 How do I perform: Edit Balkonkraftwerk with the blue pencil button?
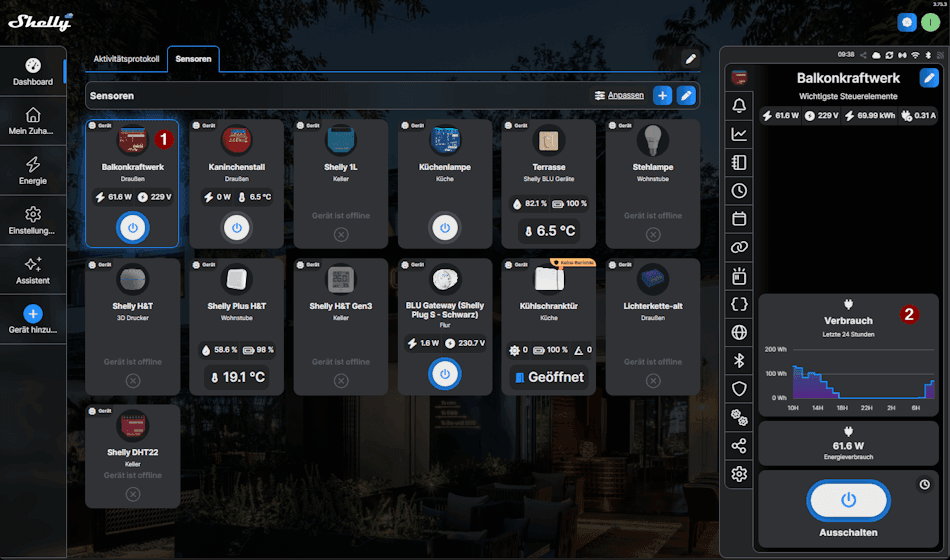(x=929, y=78)
